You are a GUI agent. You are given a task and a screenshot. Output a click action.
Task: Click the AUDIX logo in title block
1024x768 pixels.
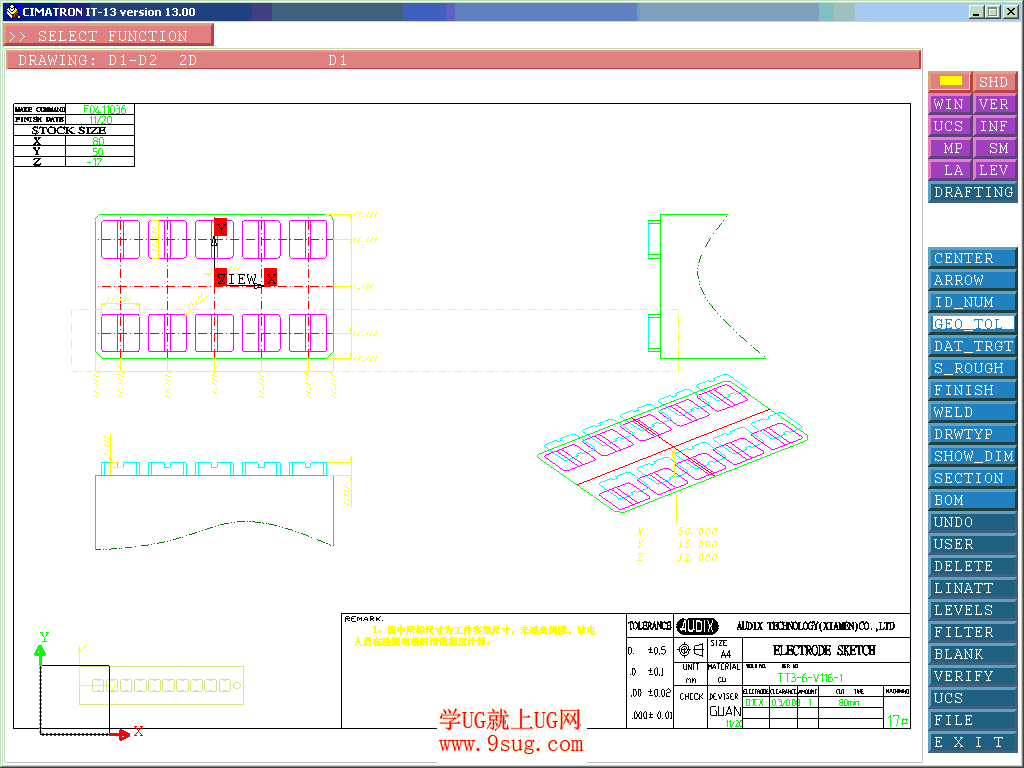(x=697, y=626)
